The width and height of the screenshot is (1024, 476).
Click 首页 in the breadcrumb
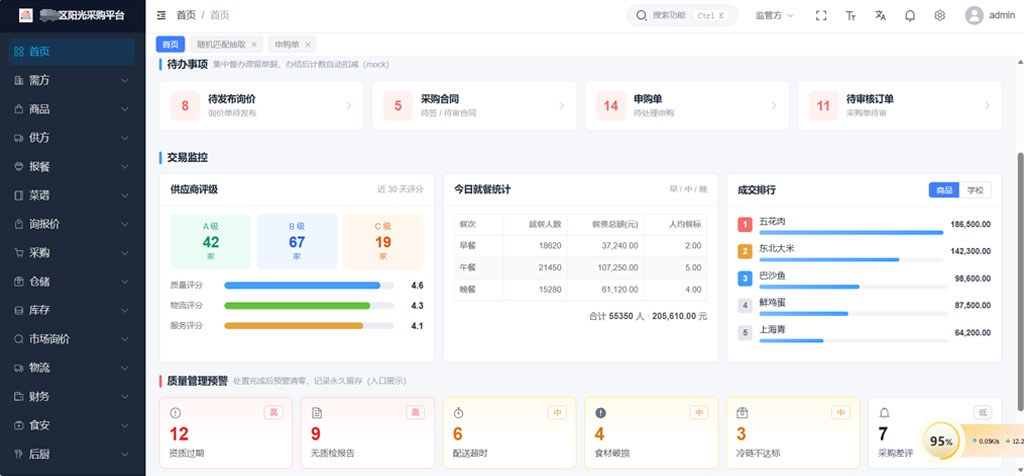[x=186, y=15]
